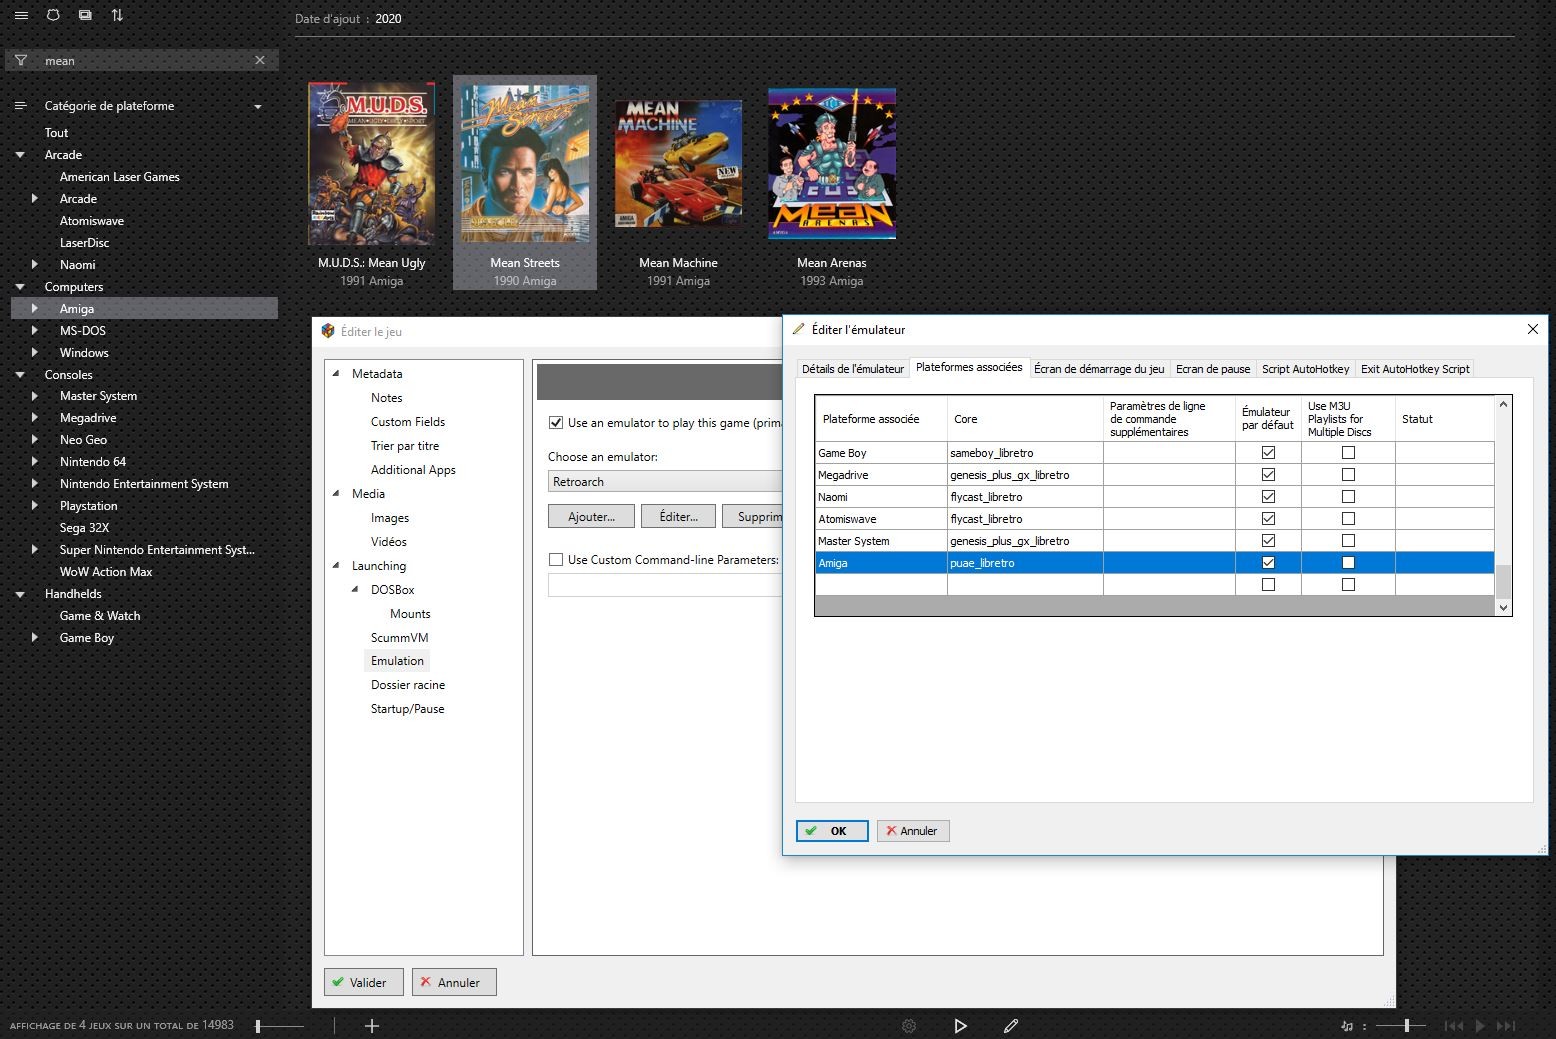Click the sort arrows icon in top toolbar
Viewport: 1556px width, 1039px height.
click(117, 16)
